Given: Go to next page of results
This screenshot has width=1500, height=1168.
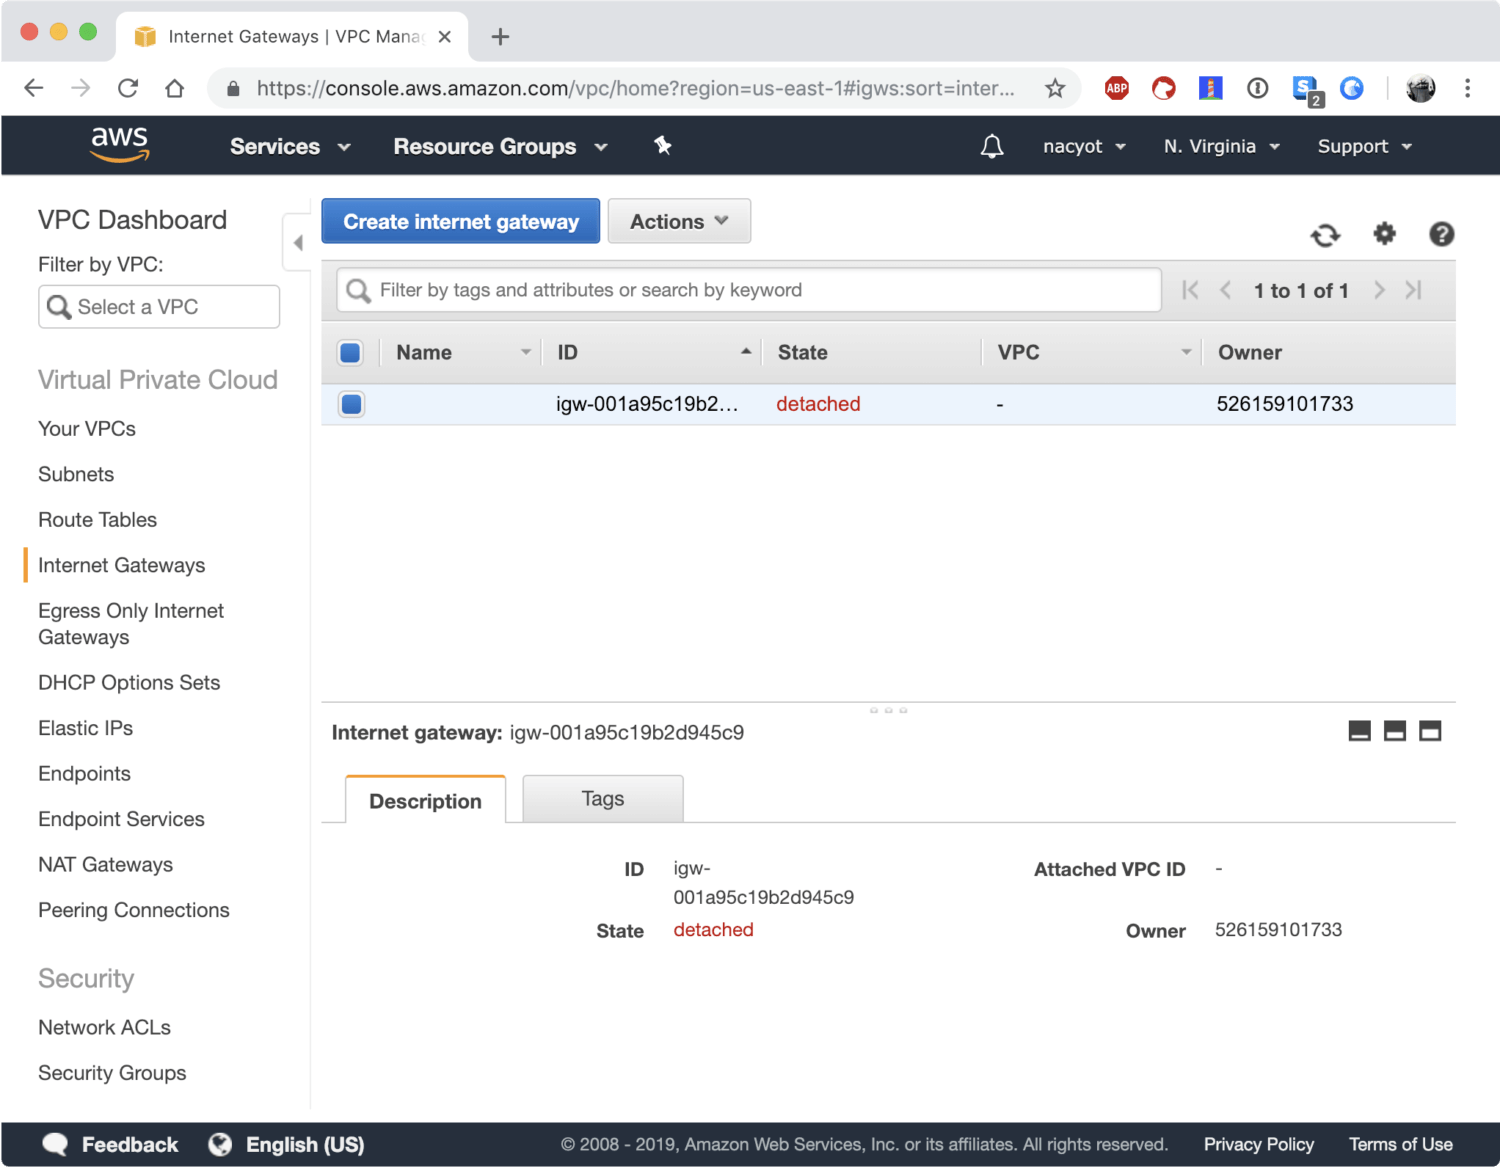Looking at the screenshot, I should pos(1379,290).
